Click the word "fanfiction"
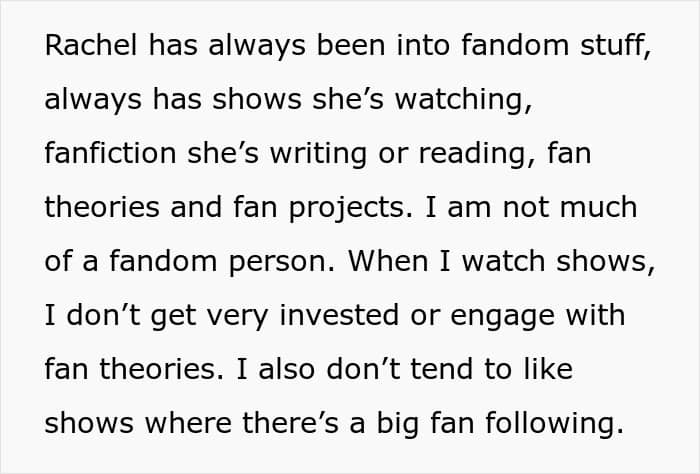Screen dimensions: 700x474 pyautogui.click(x=110, y=153)
